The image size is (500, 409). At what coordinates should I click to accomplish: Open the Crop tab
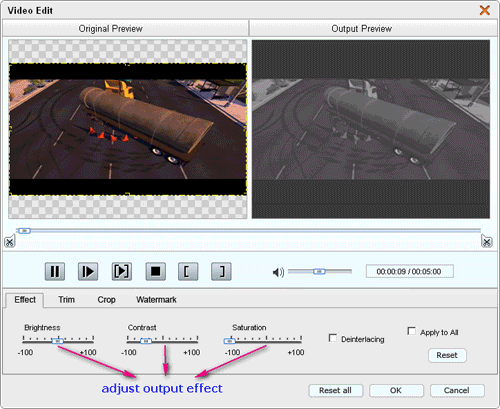[106, 300]
